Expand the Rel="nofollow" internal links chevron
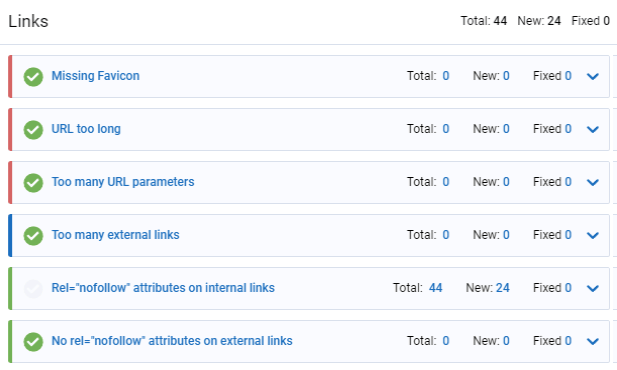Screen dimensions: 617x370 593,289
